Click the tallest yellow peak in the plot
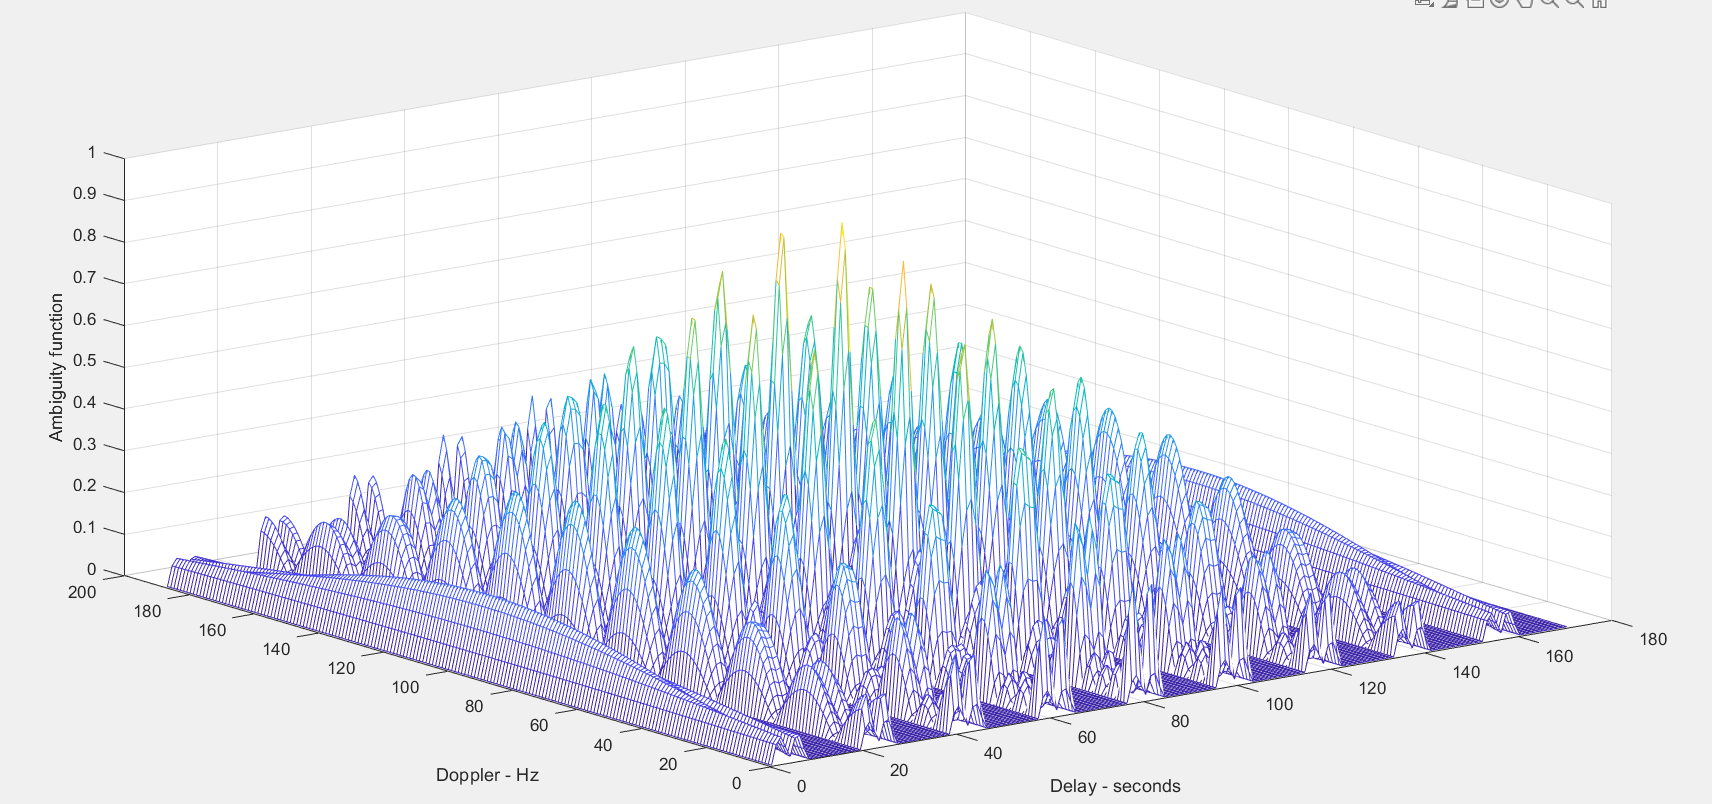This screenshot has height=804, width=1712. [842, 227]
